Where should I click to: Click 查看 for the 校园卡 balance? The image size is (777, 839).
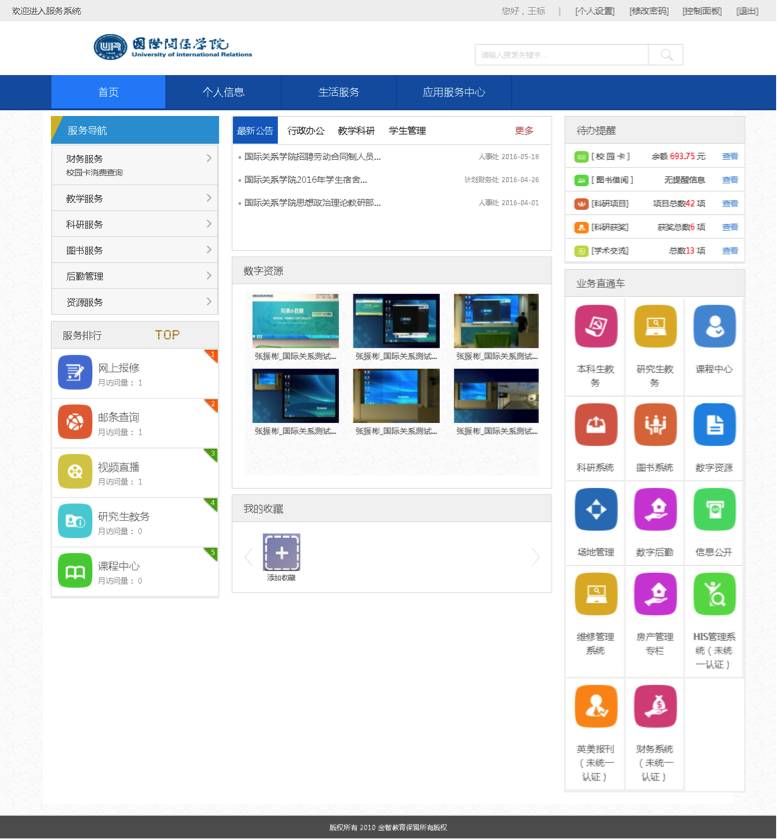point(730,156)
